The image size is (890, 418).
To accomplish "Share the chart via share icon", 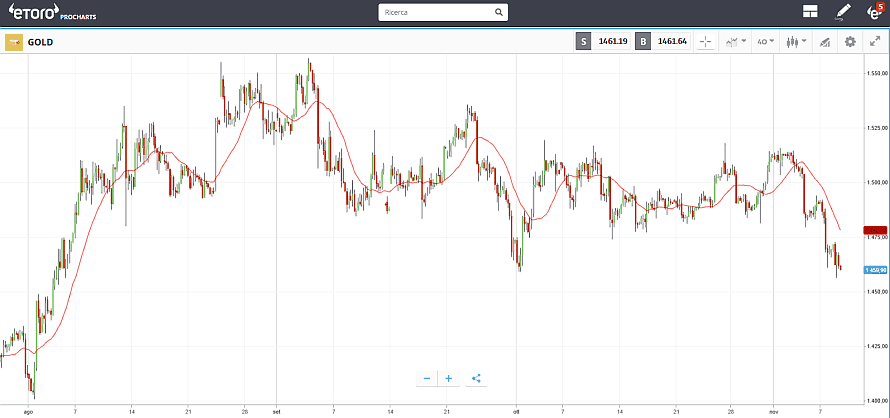I will click(476, 378).
